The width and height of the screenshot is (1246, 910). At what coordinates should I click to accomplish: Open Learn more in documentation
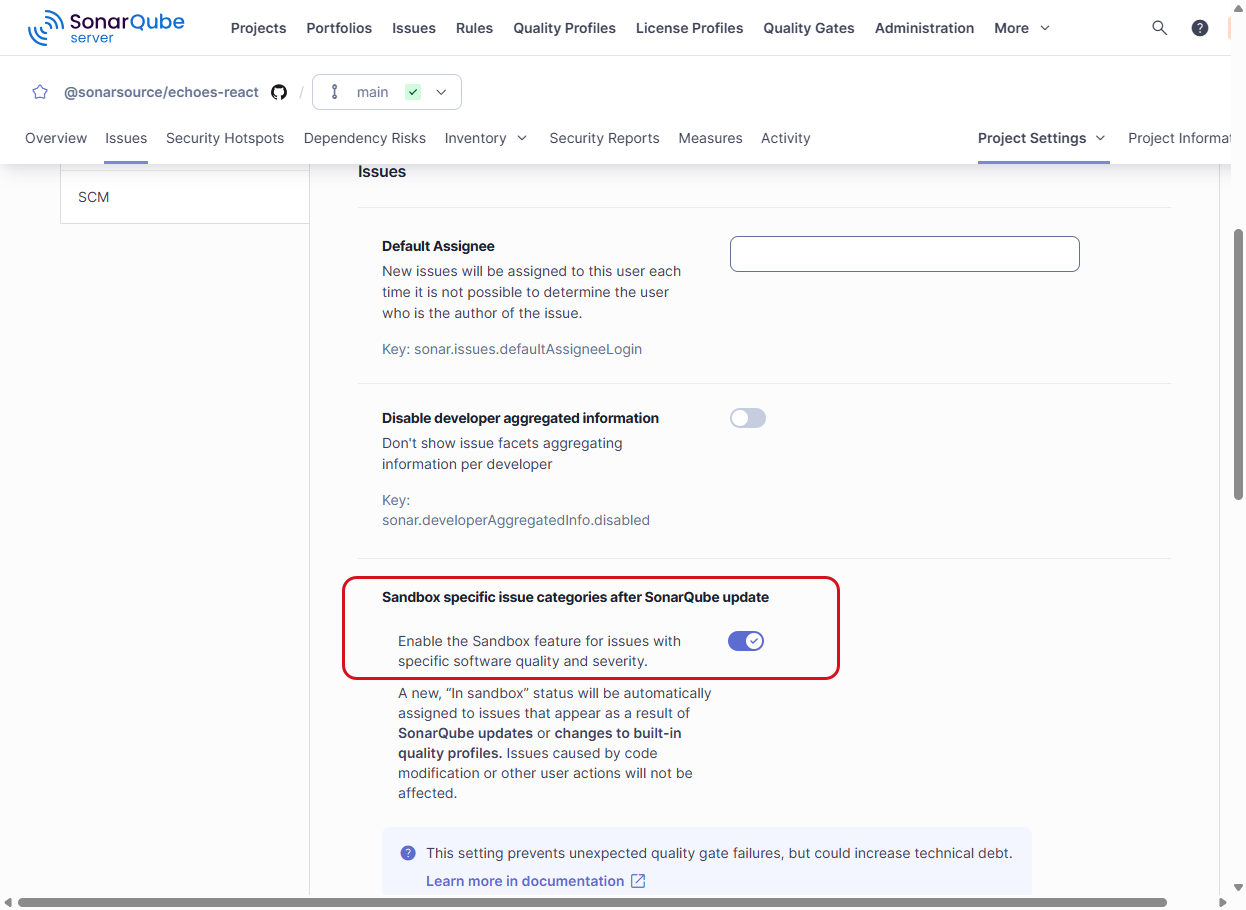point(525,881)
